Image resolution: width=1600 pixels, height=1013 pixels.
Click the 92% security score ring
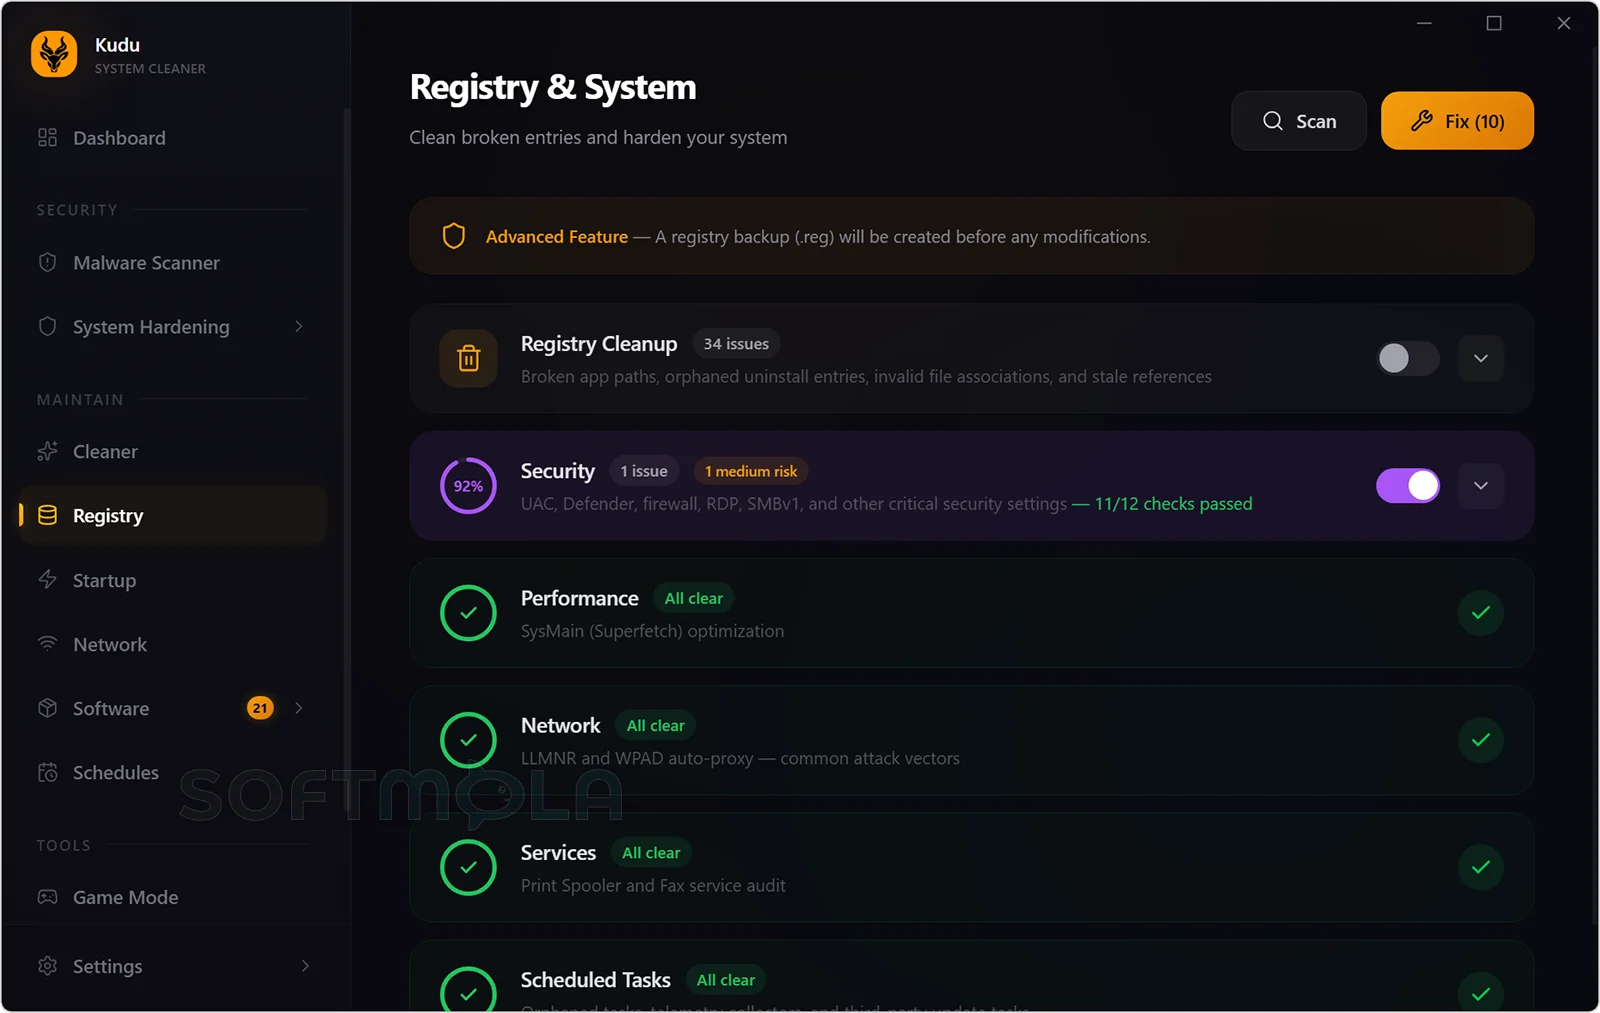468,486
